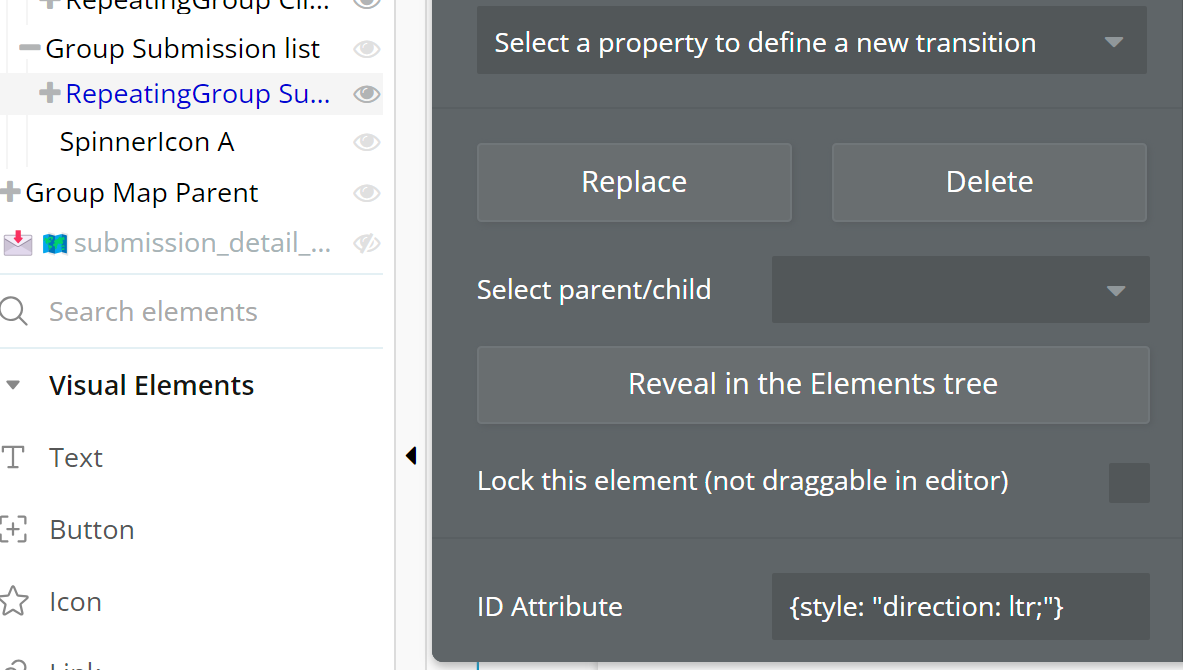Toggle visibility of Group Submission list
The image size is (1183, 670).
pyautogui.click(x=367, y=48)
